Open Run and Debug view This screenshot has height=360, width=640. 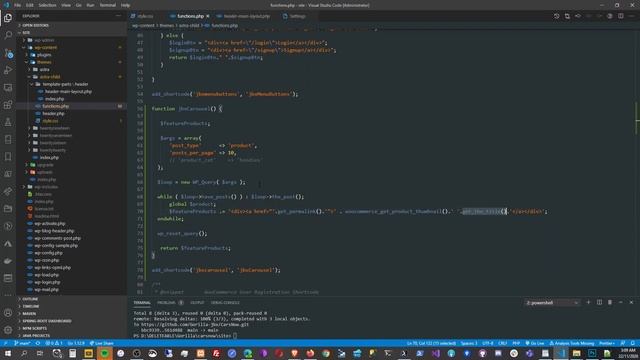pos(8,70)
